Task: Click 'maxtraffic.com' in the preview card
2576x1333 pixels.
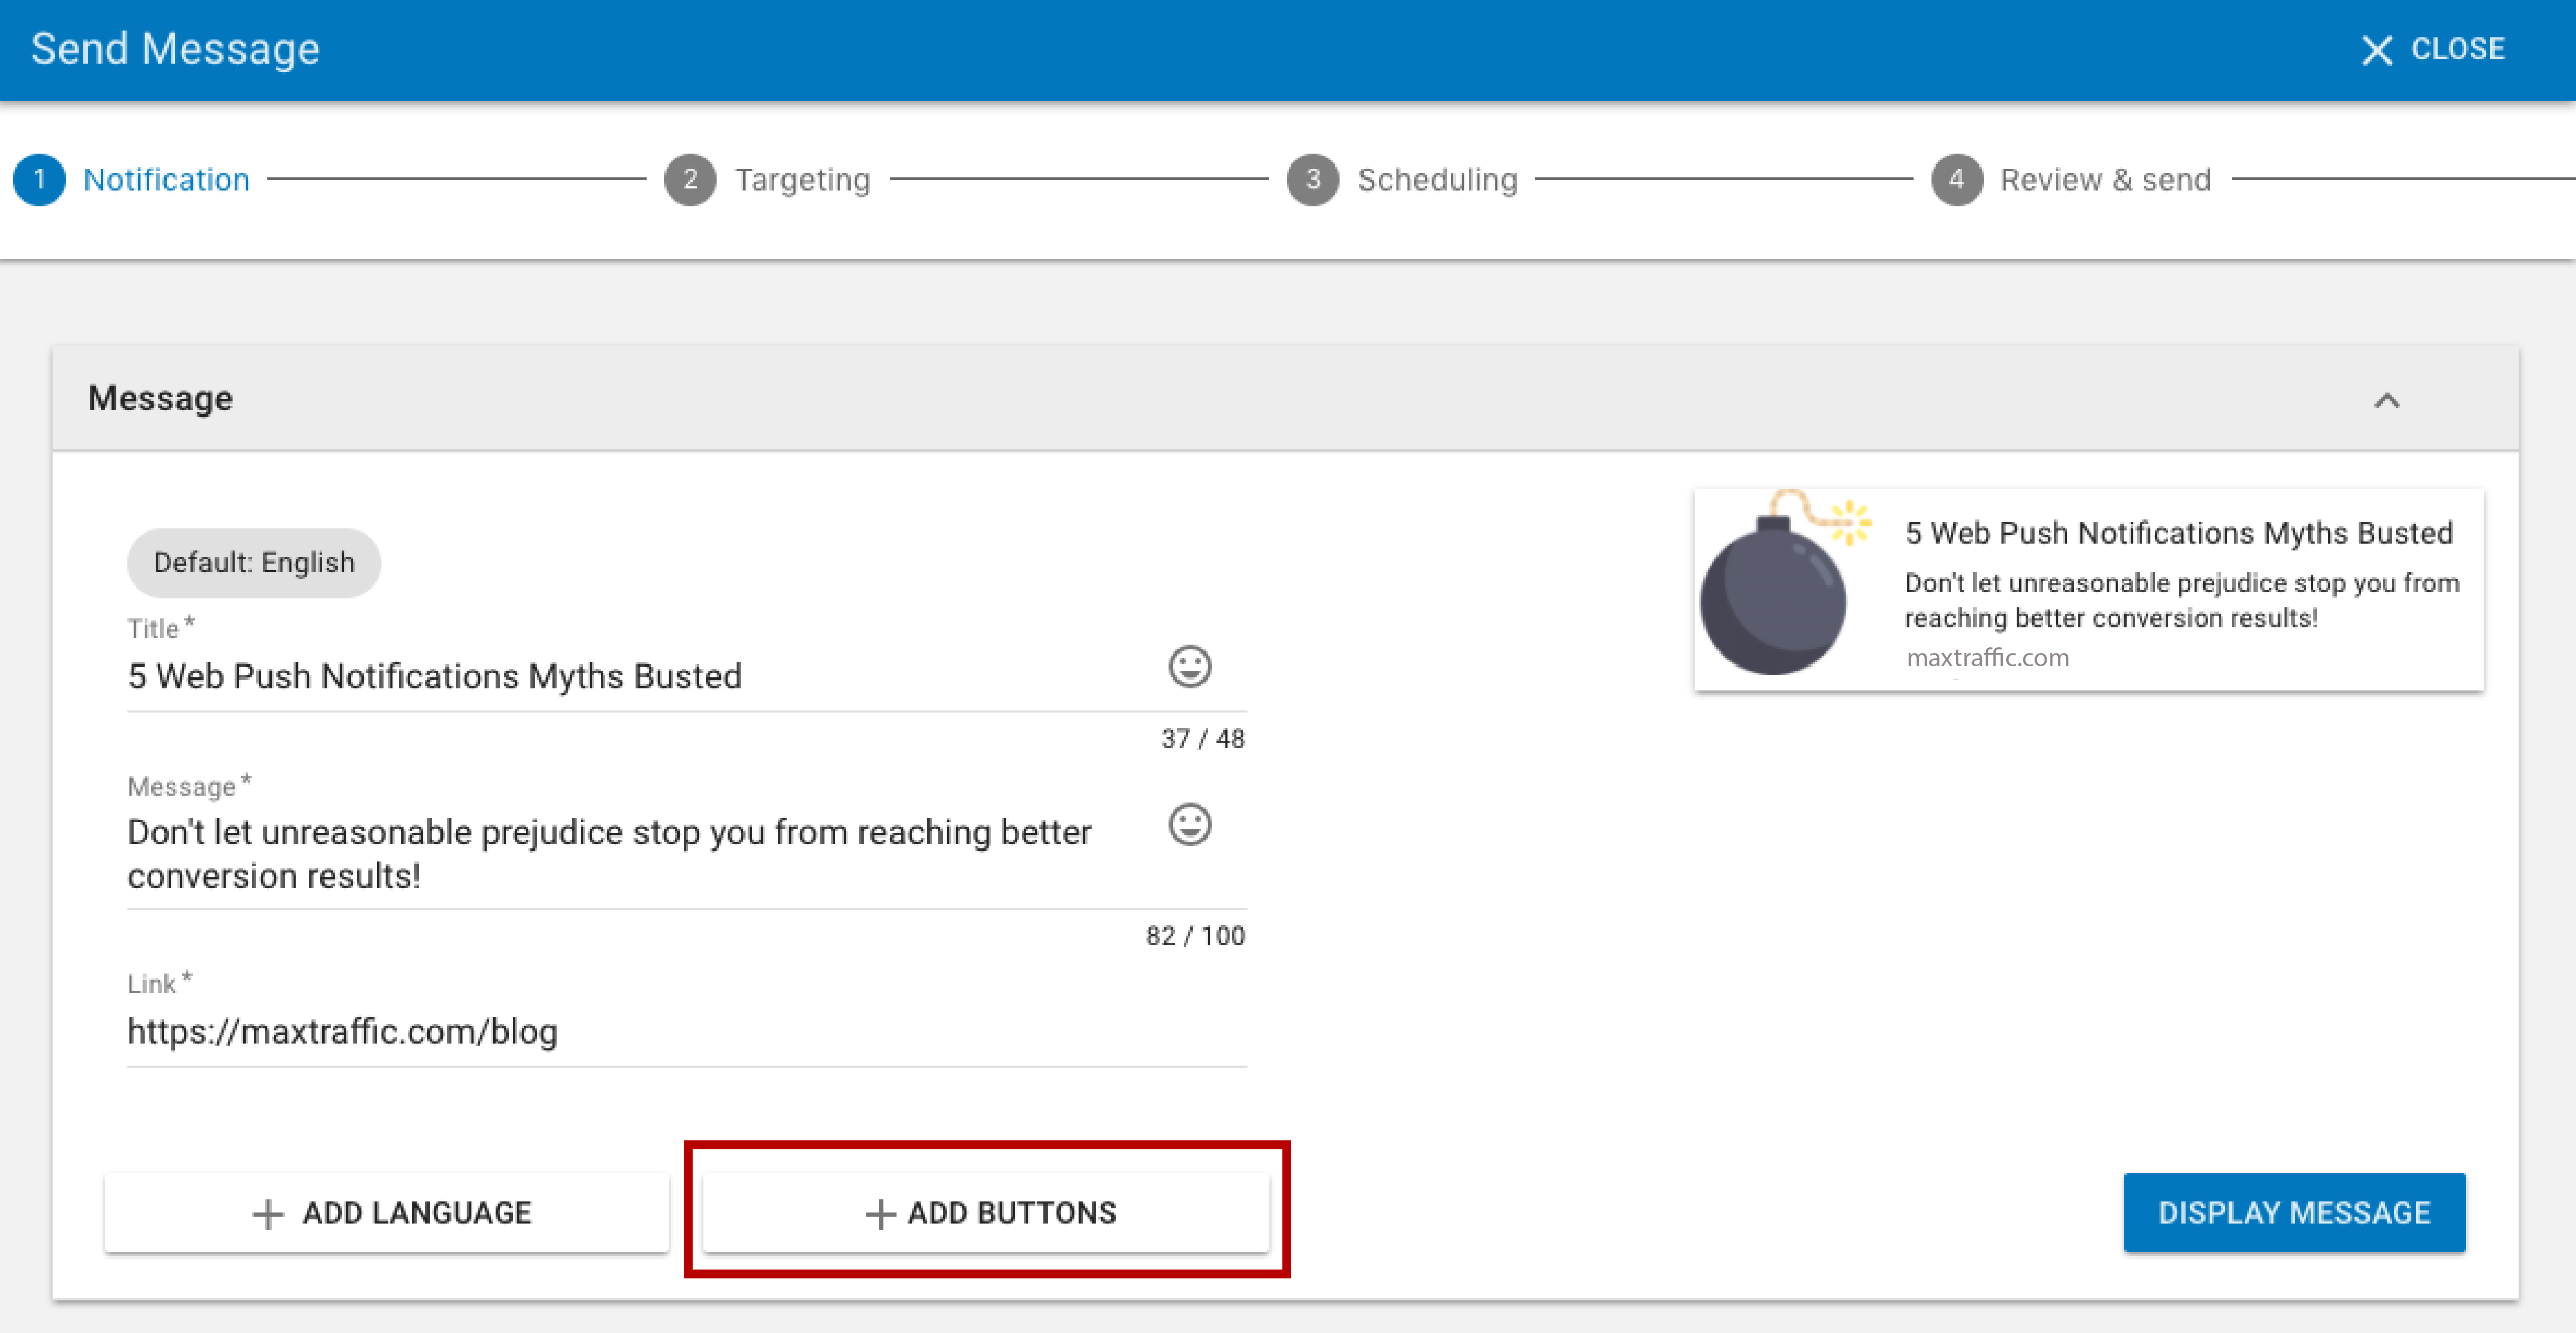Action: pyautogui.click(x=1987, y=657)
